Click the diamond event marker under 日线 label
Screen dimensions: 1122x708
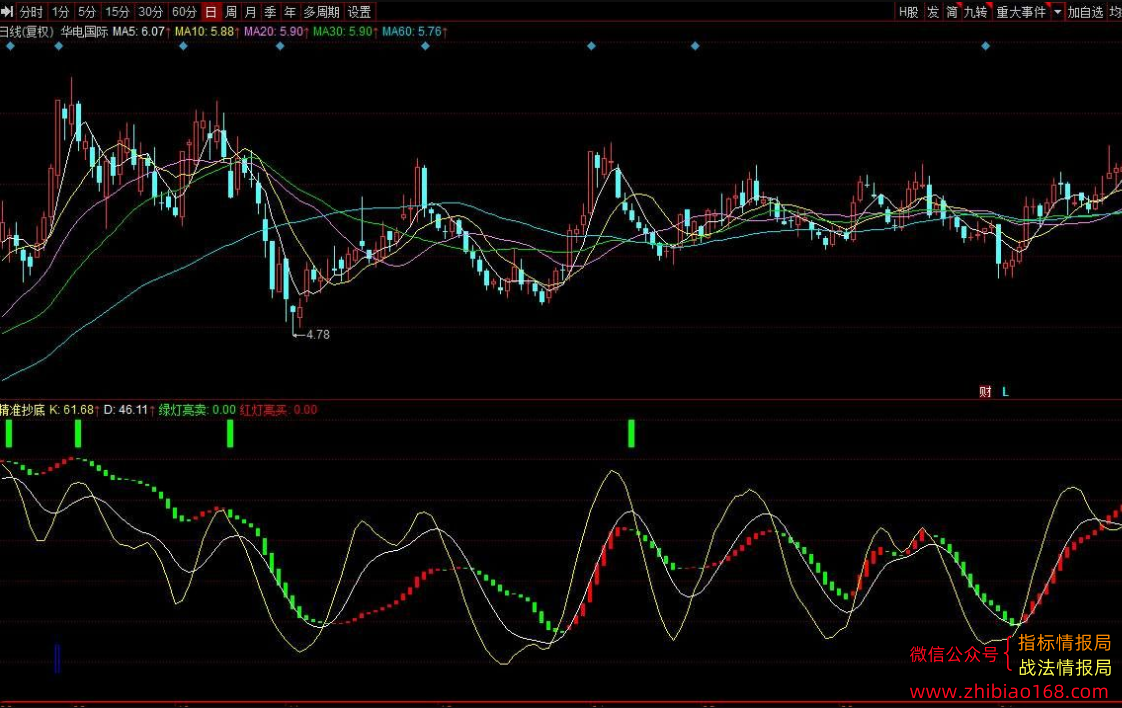click(10, 46)
